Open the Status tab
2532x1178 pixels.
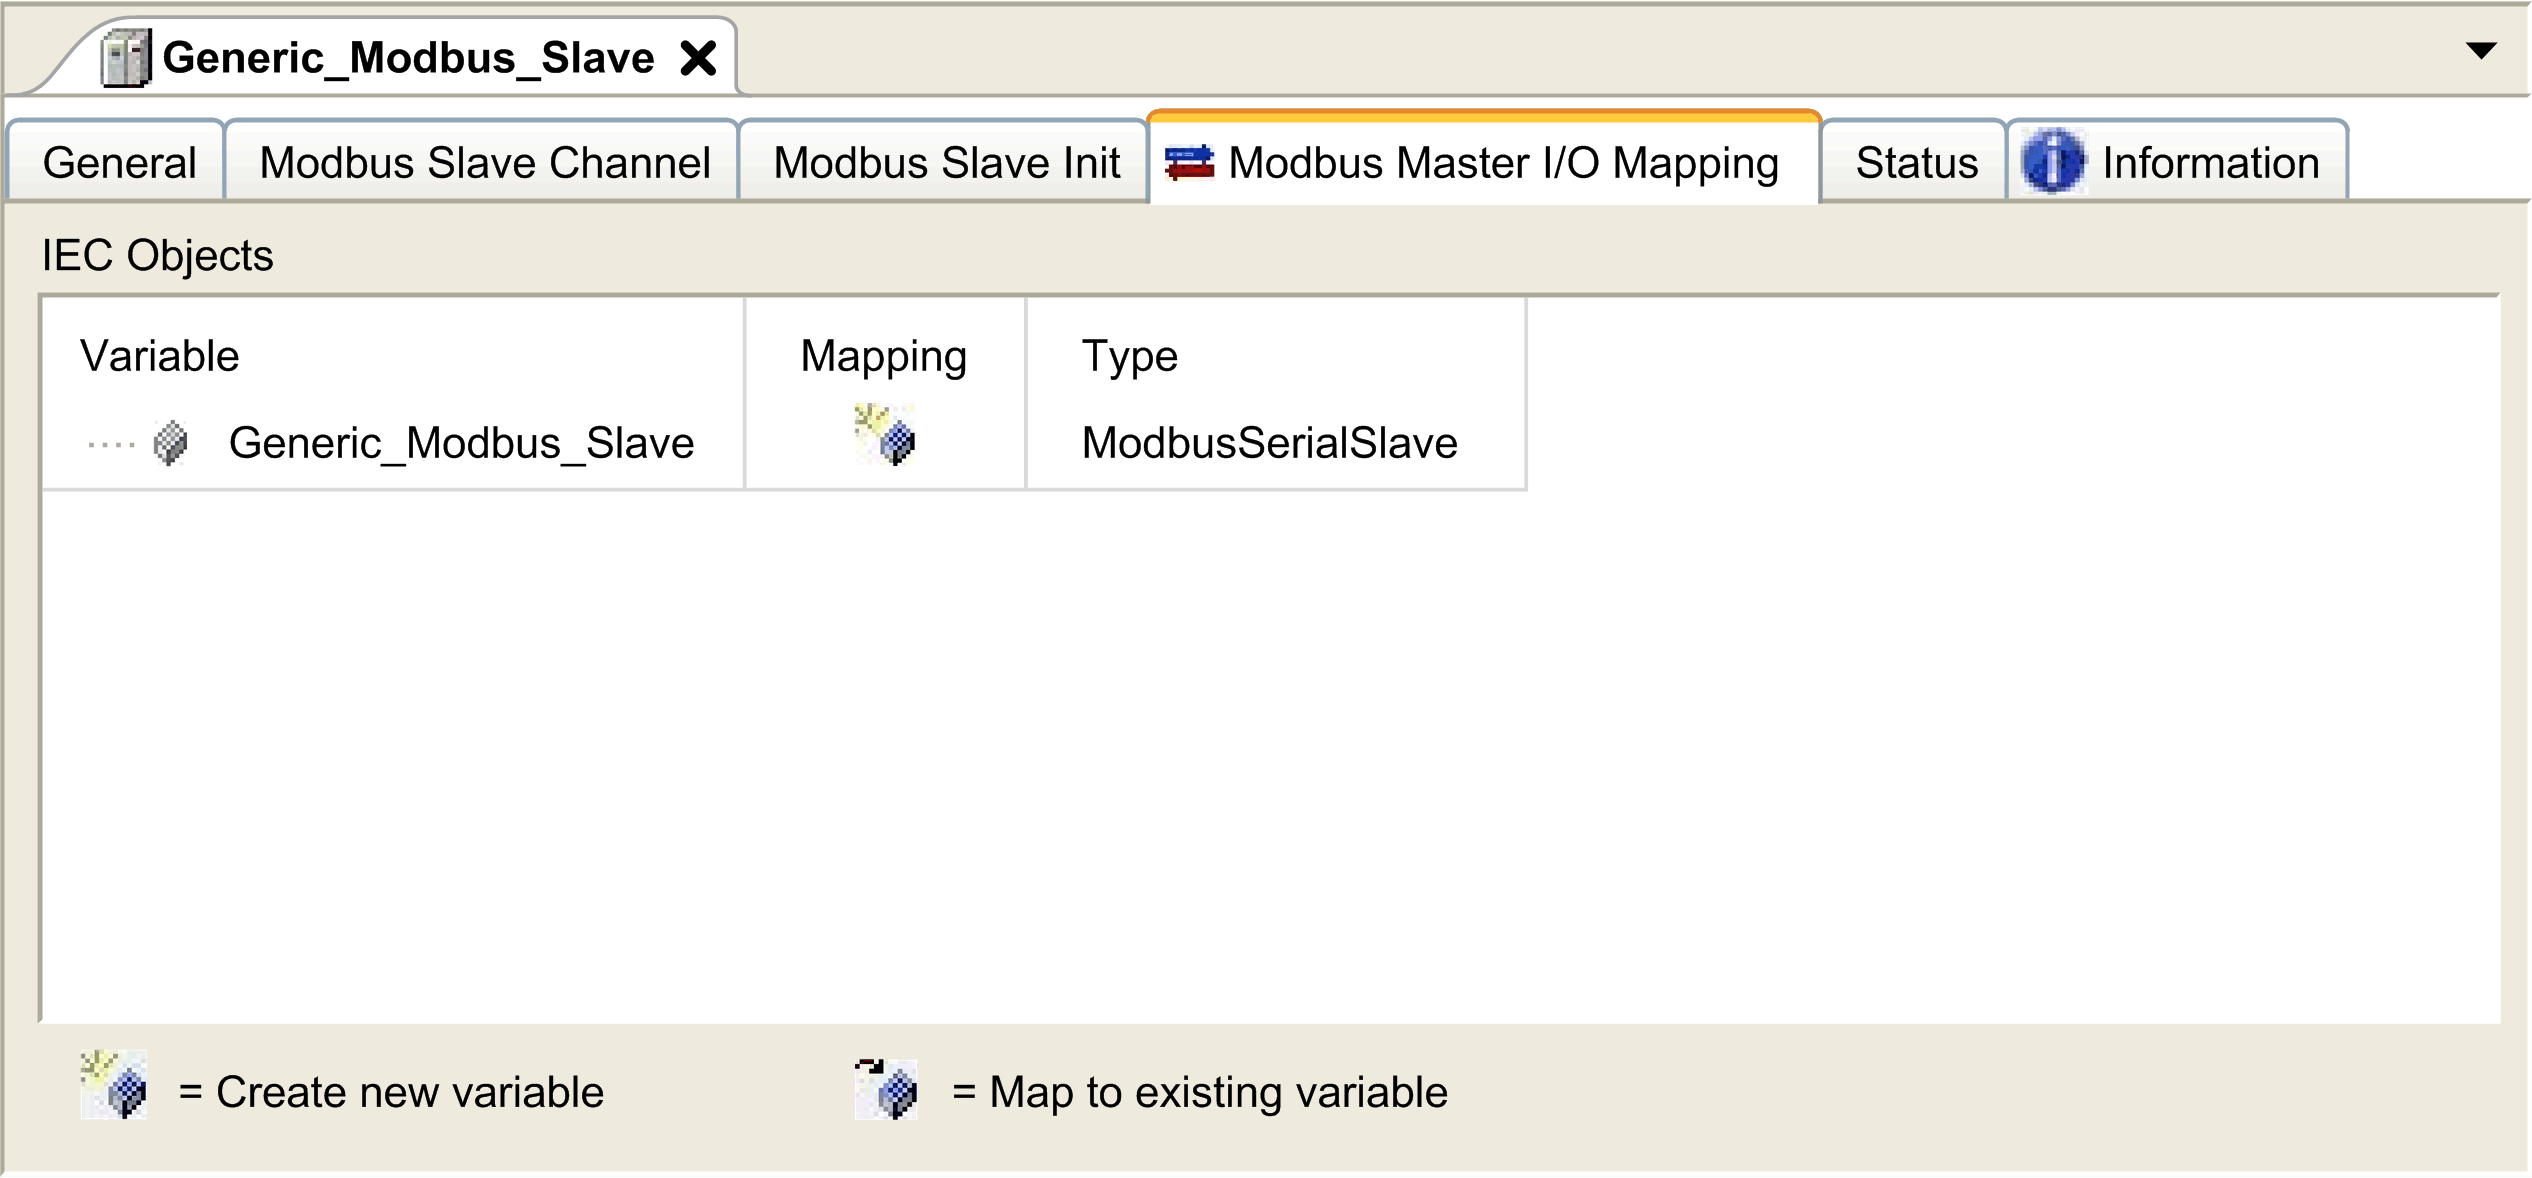(1916, 162)
